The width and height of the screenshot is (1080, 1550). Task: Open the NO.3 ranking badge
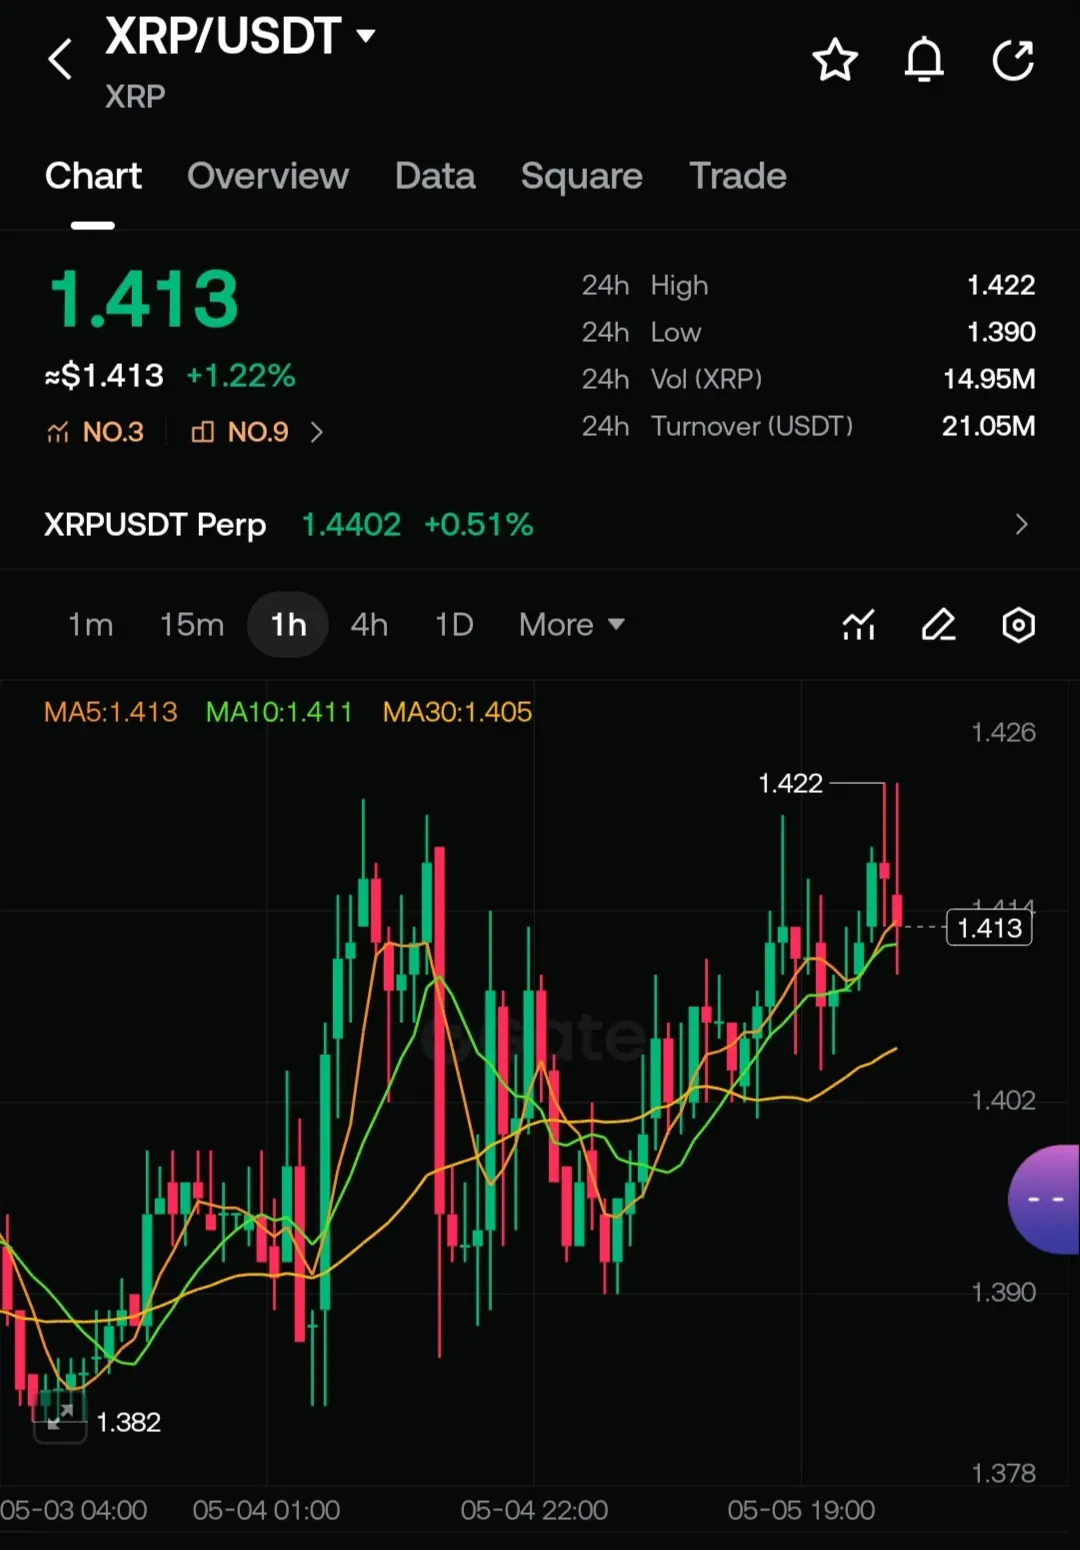click(95, 432)
